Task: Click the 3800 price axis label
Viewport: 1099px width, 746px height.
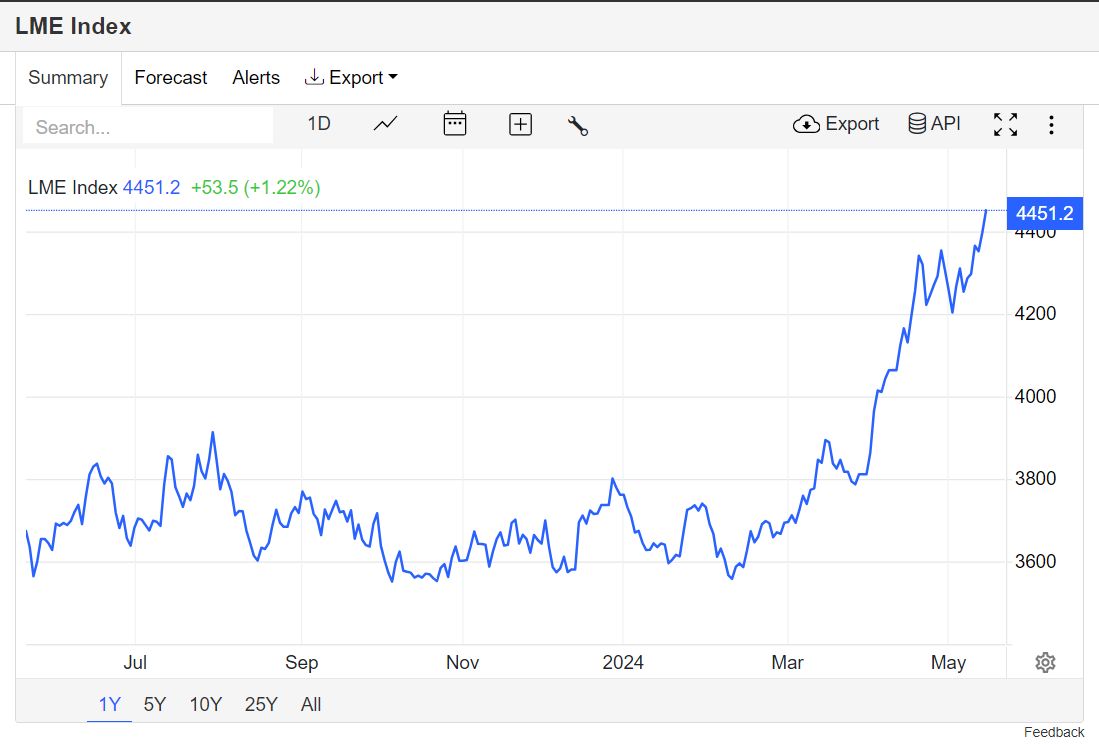Action: pos(1035,479)
